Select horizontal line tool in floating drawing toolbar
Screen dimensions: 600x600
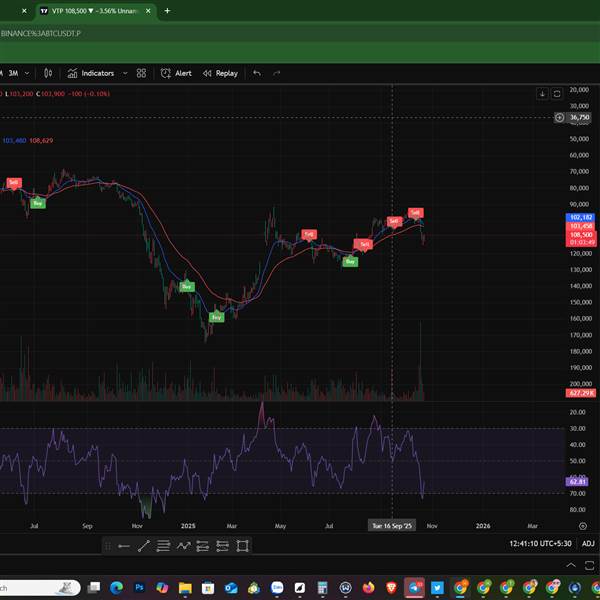[123, 545]
